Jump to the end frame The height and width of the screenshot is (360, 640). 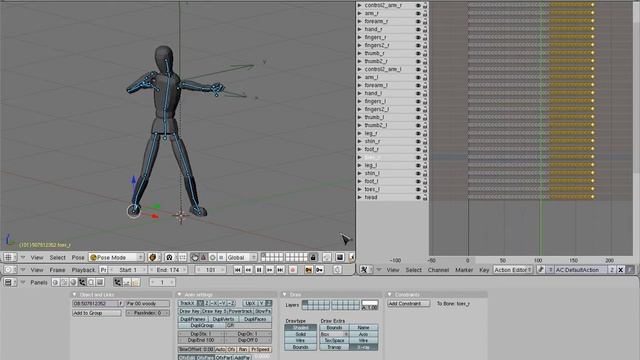point(280,270)
